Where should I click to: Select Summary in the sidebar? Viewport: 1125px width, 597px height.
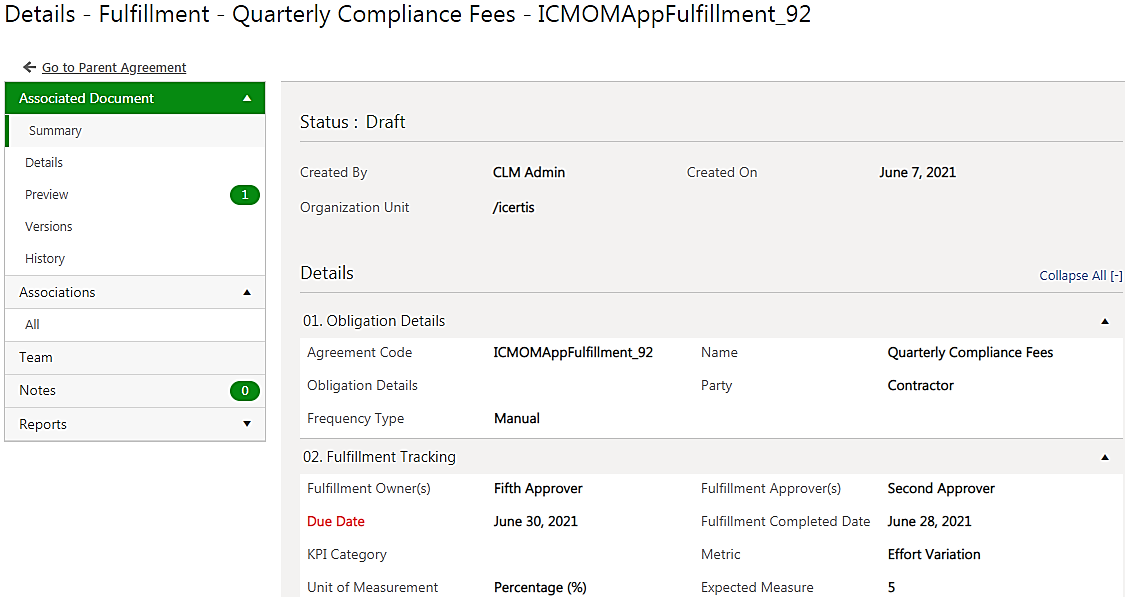[x=56, y=131]
